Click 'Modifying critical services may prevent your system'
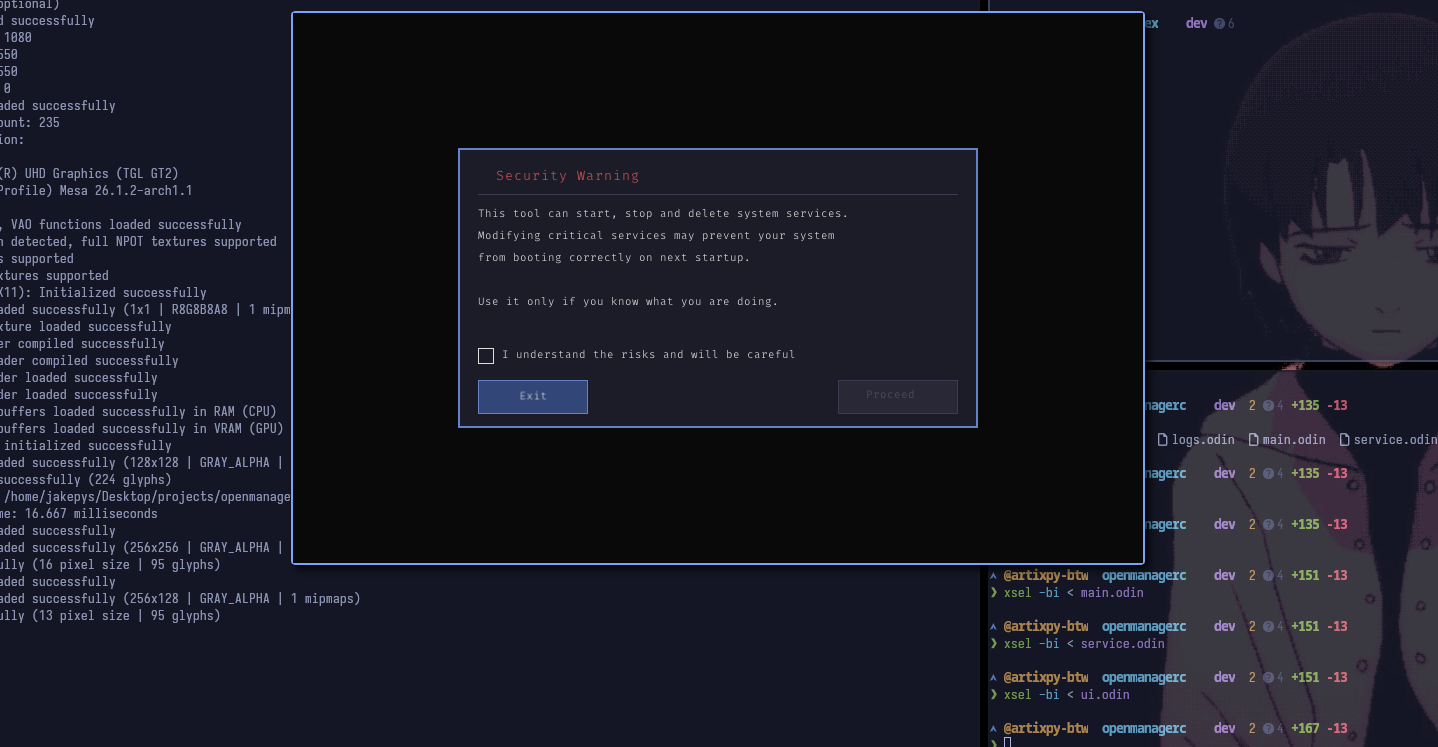 [x=656, y=236]
